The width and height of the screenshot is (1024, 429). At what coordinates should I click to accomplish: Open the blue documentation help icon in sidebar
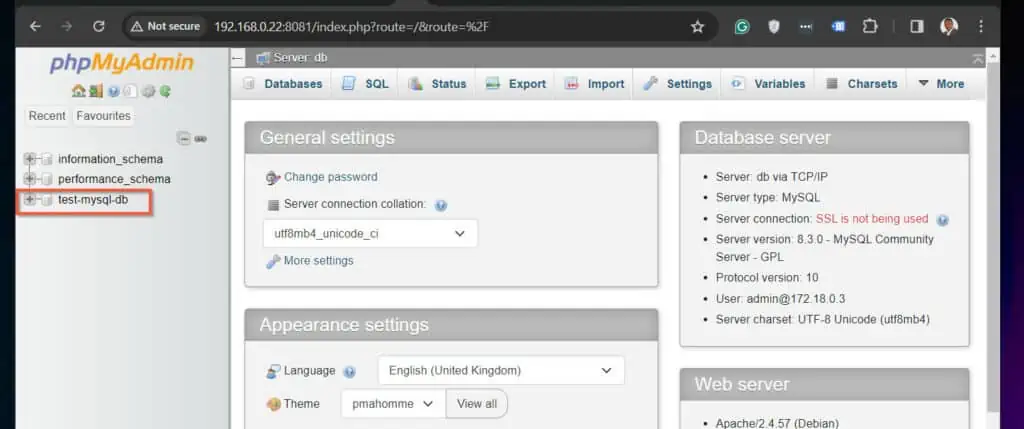point(114,91)
